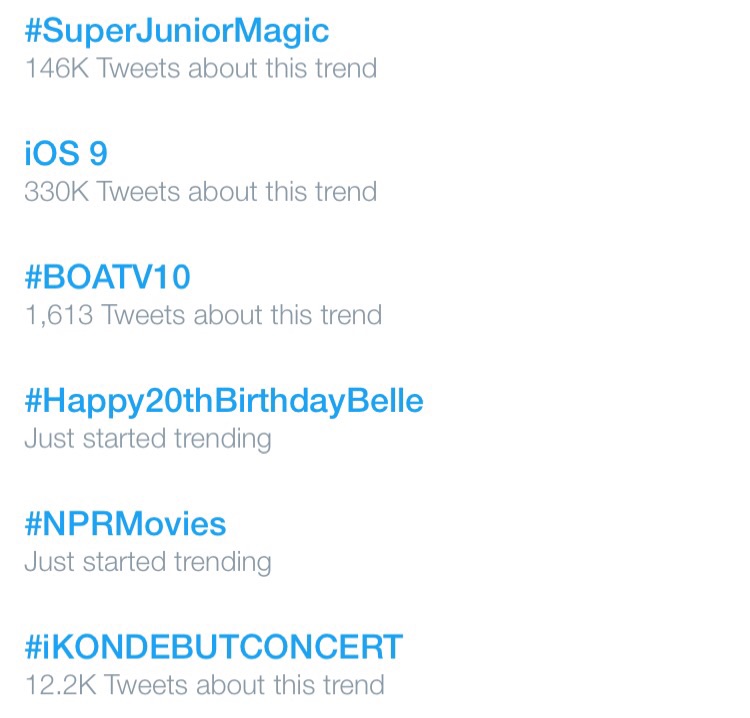The width and height of the screenshot is (750, 718).
Task: Show tweets for the Super Junior hashtag
Action: point(176,31)
